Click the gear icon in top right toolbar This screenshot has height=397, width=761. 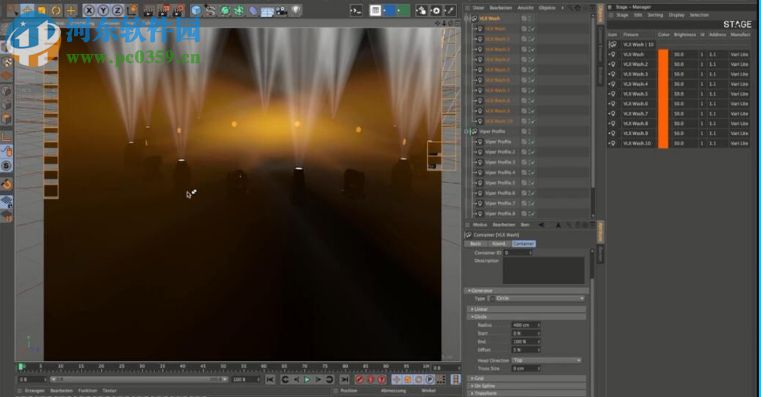click(x=436, y=10)
